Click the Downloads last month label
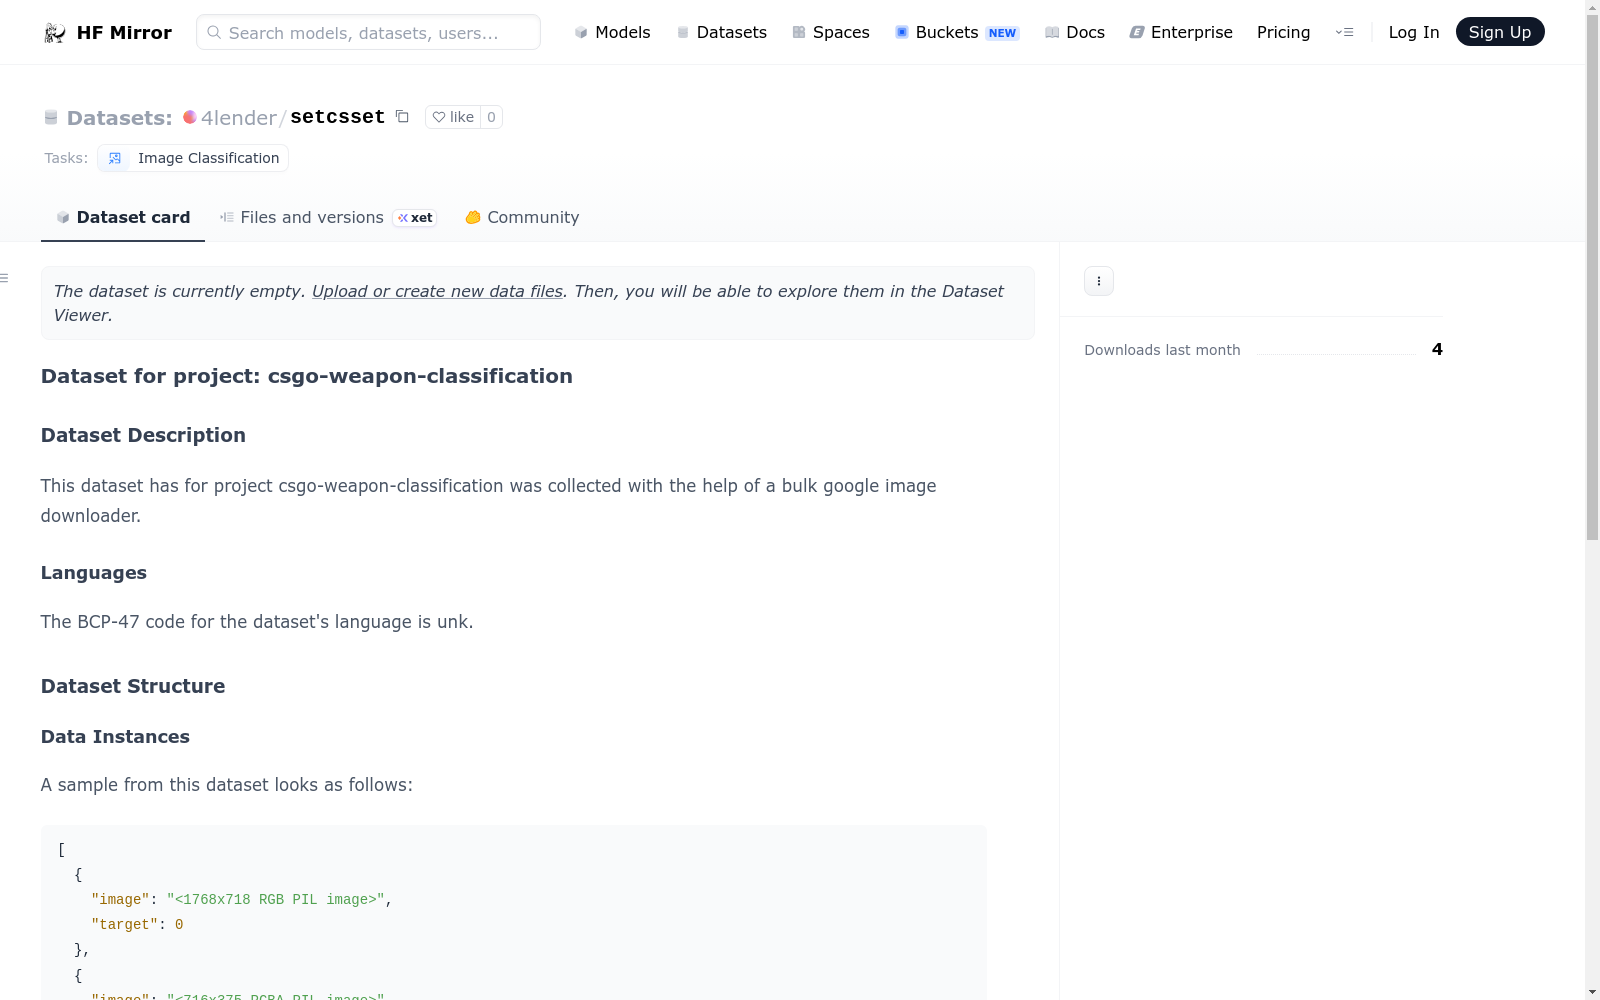Screen dimensions: 1600x1000 coord(1162,350)
